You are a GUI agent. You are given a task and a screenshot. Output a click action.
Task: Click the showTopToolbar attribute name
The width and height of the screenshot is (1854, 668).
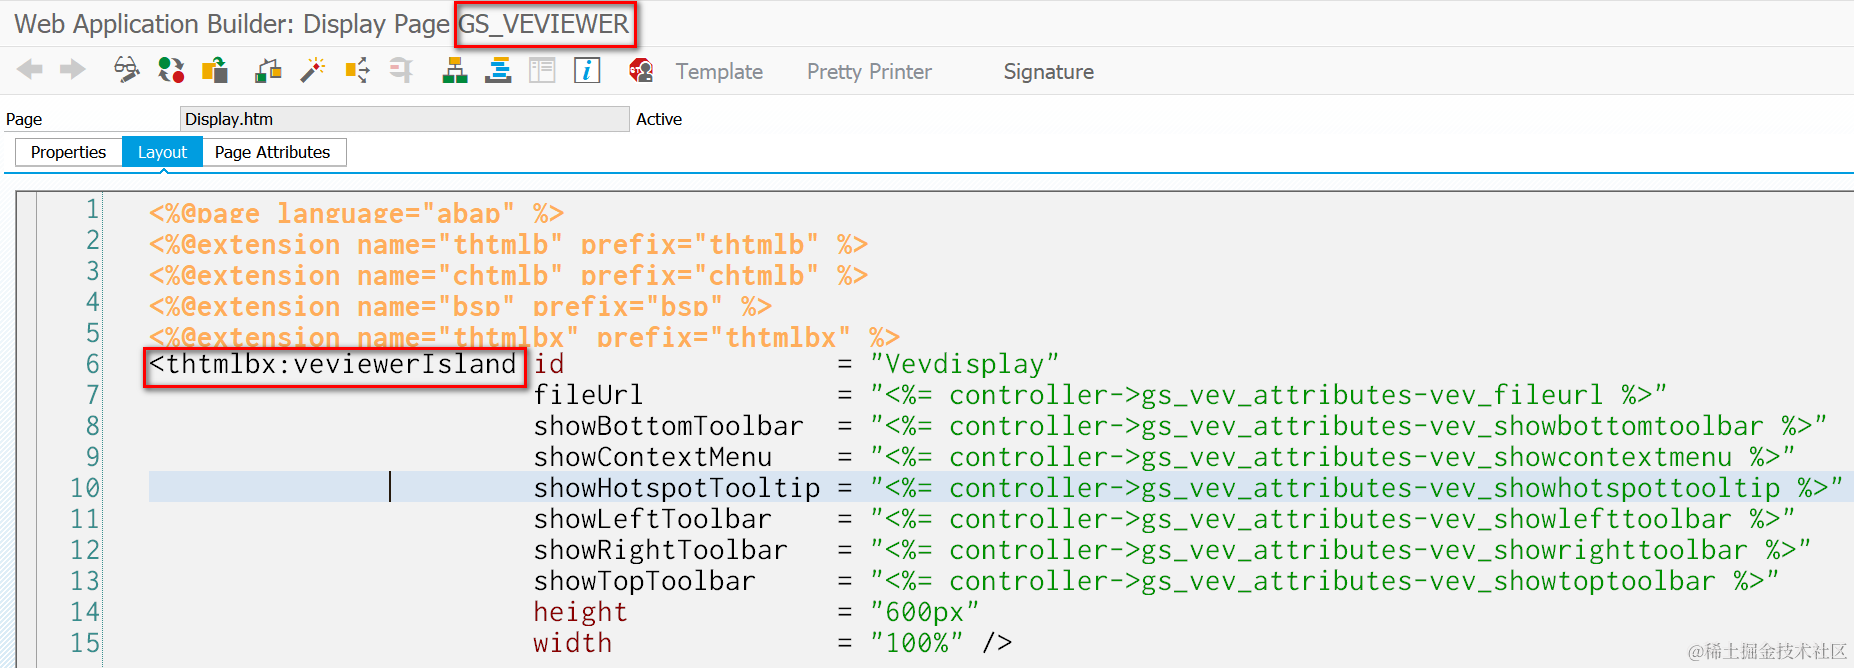(644, 581)
